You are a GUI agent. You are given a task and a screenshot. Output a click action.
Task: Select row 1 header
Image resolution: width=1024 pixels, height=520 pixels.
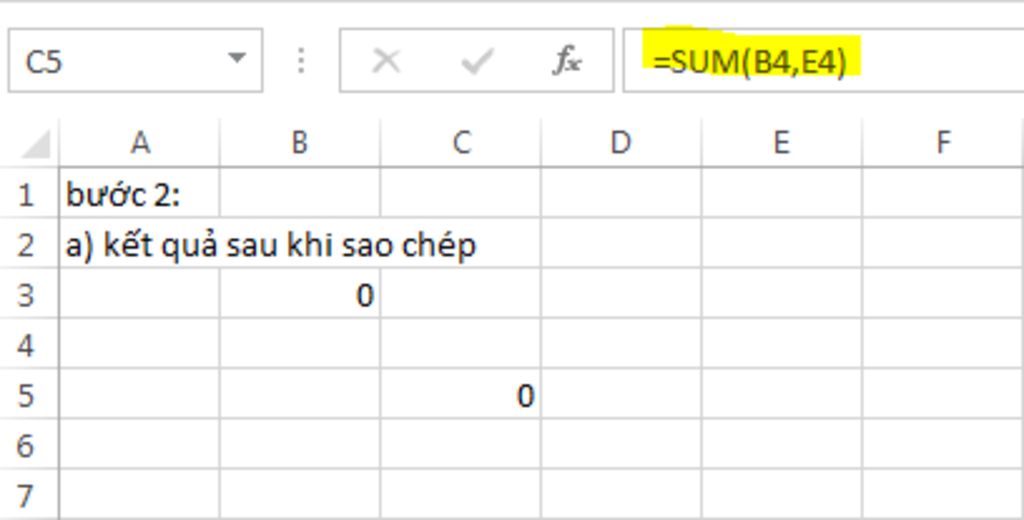(x=27, y=195)
